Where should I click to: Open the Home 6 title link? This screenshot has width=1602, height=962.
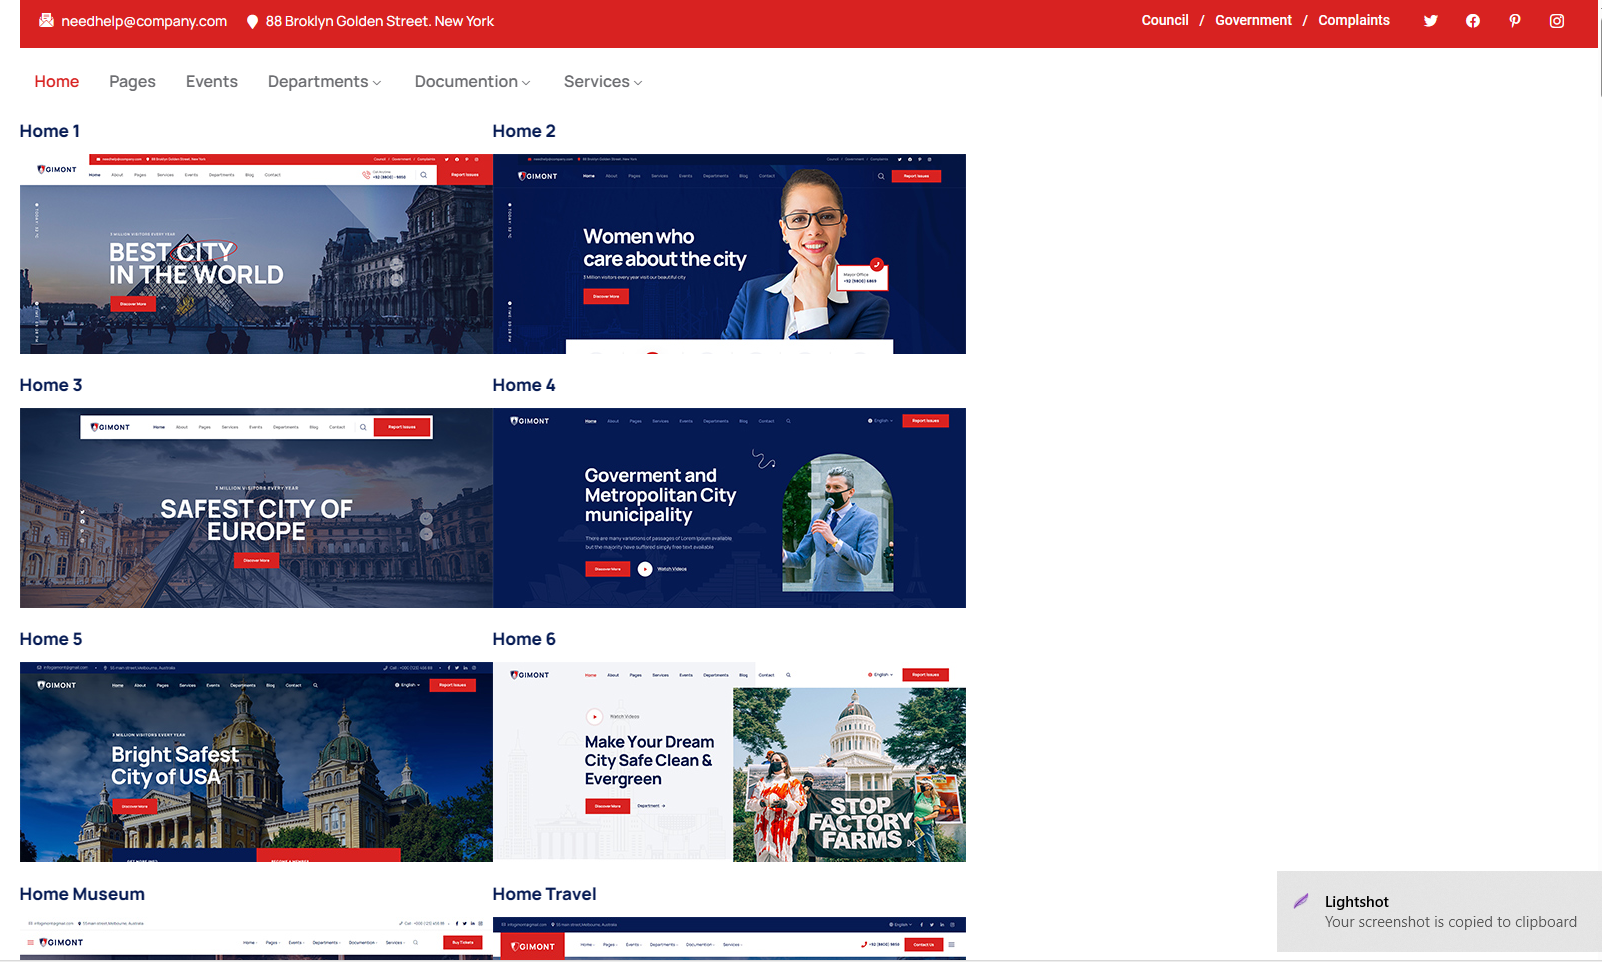point(524,639)
